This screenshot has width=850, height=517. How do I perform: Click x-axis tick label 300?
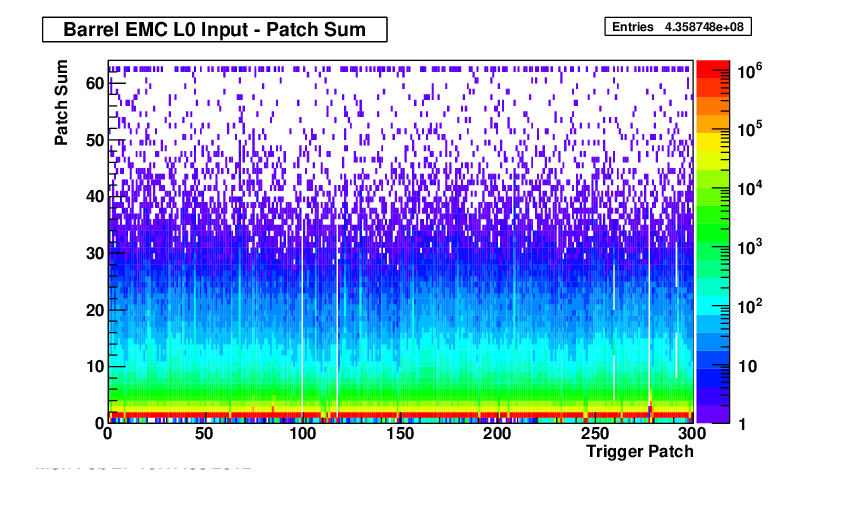coord(692,434)
